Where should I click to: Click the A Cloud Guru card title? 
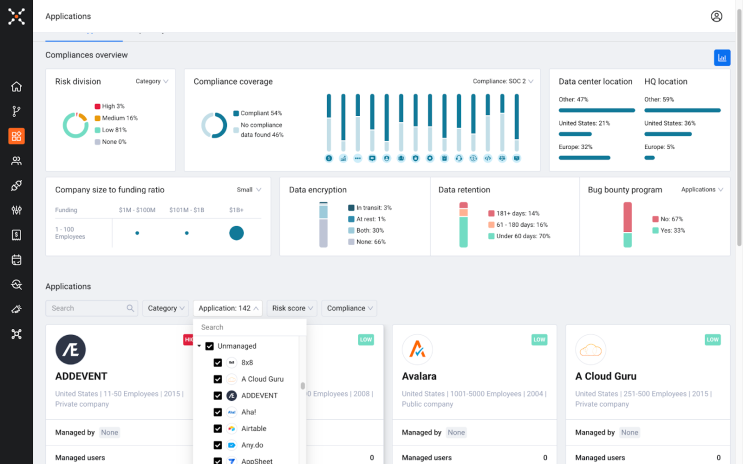[606, 377]
